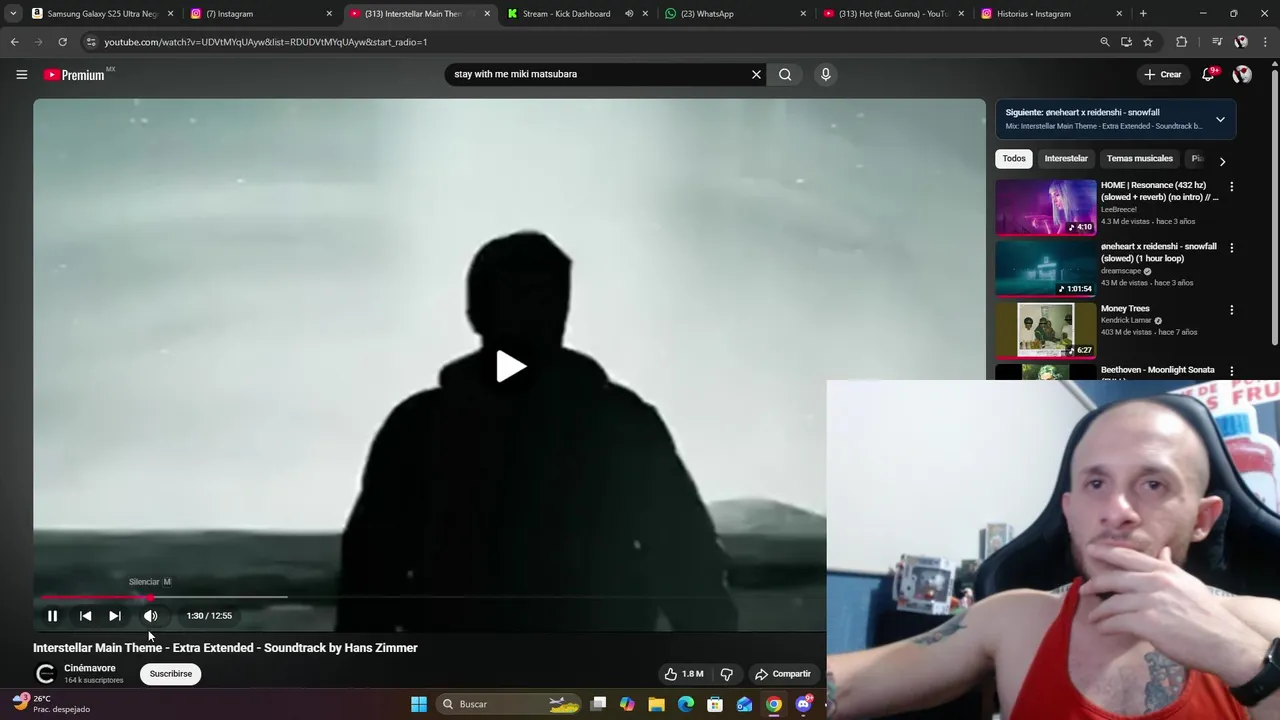Mute the video using the speaker icon
Image resolution: width=1280 pixels, height=720 pixels.
pos(150,616)
